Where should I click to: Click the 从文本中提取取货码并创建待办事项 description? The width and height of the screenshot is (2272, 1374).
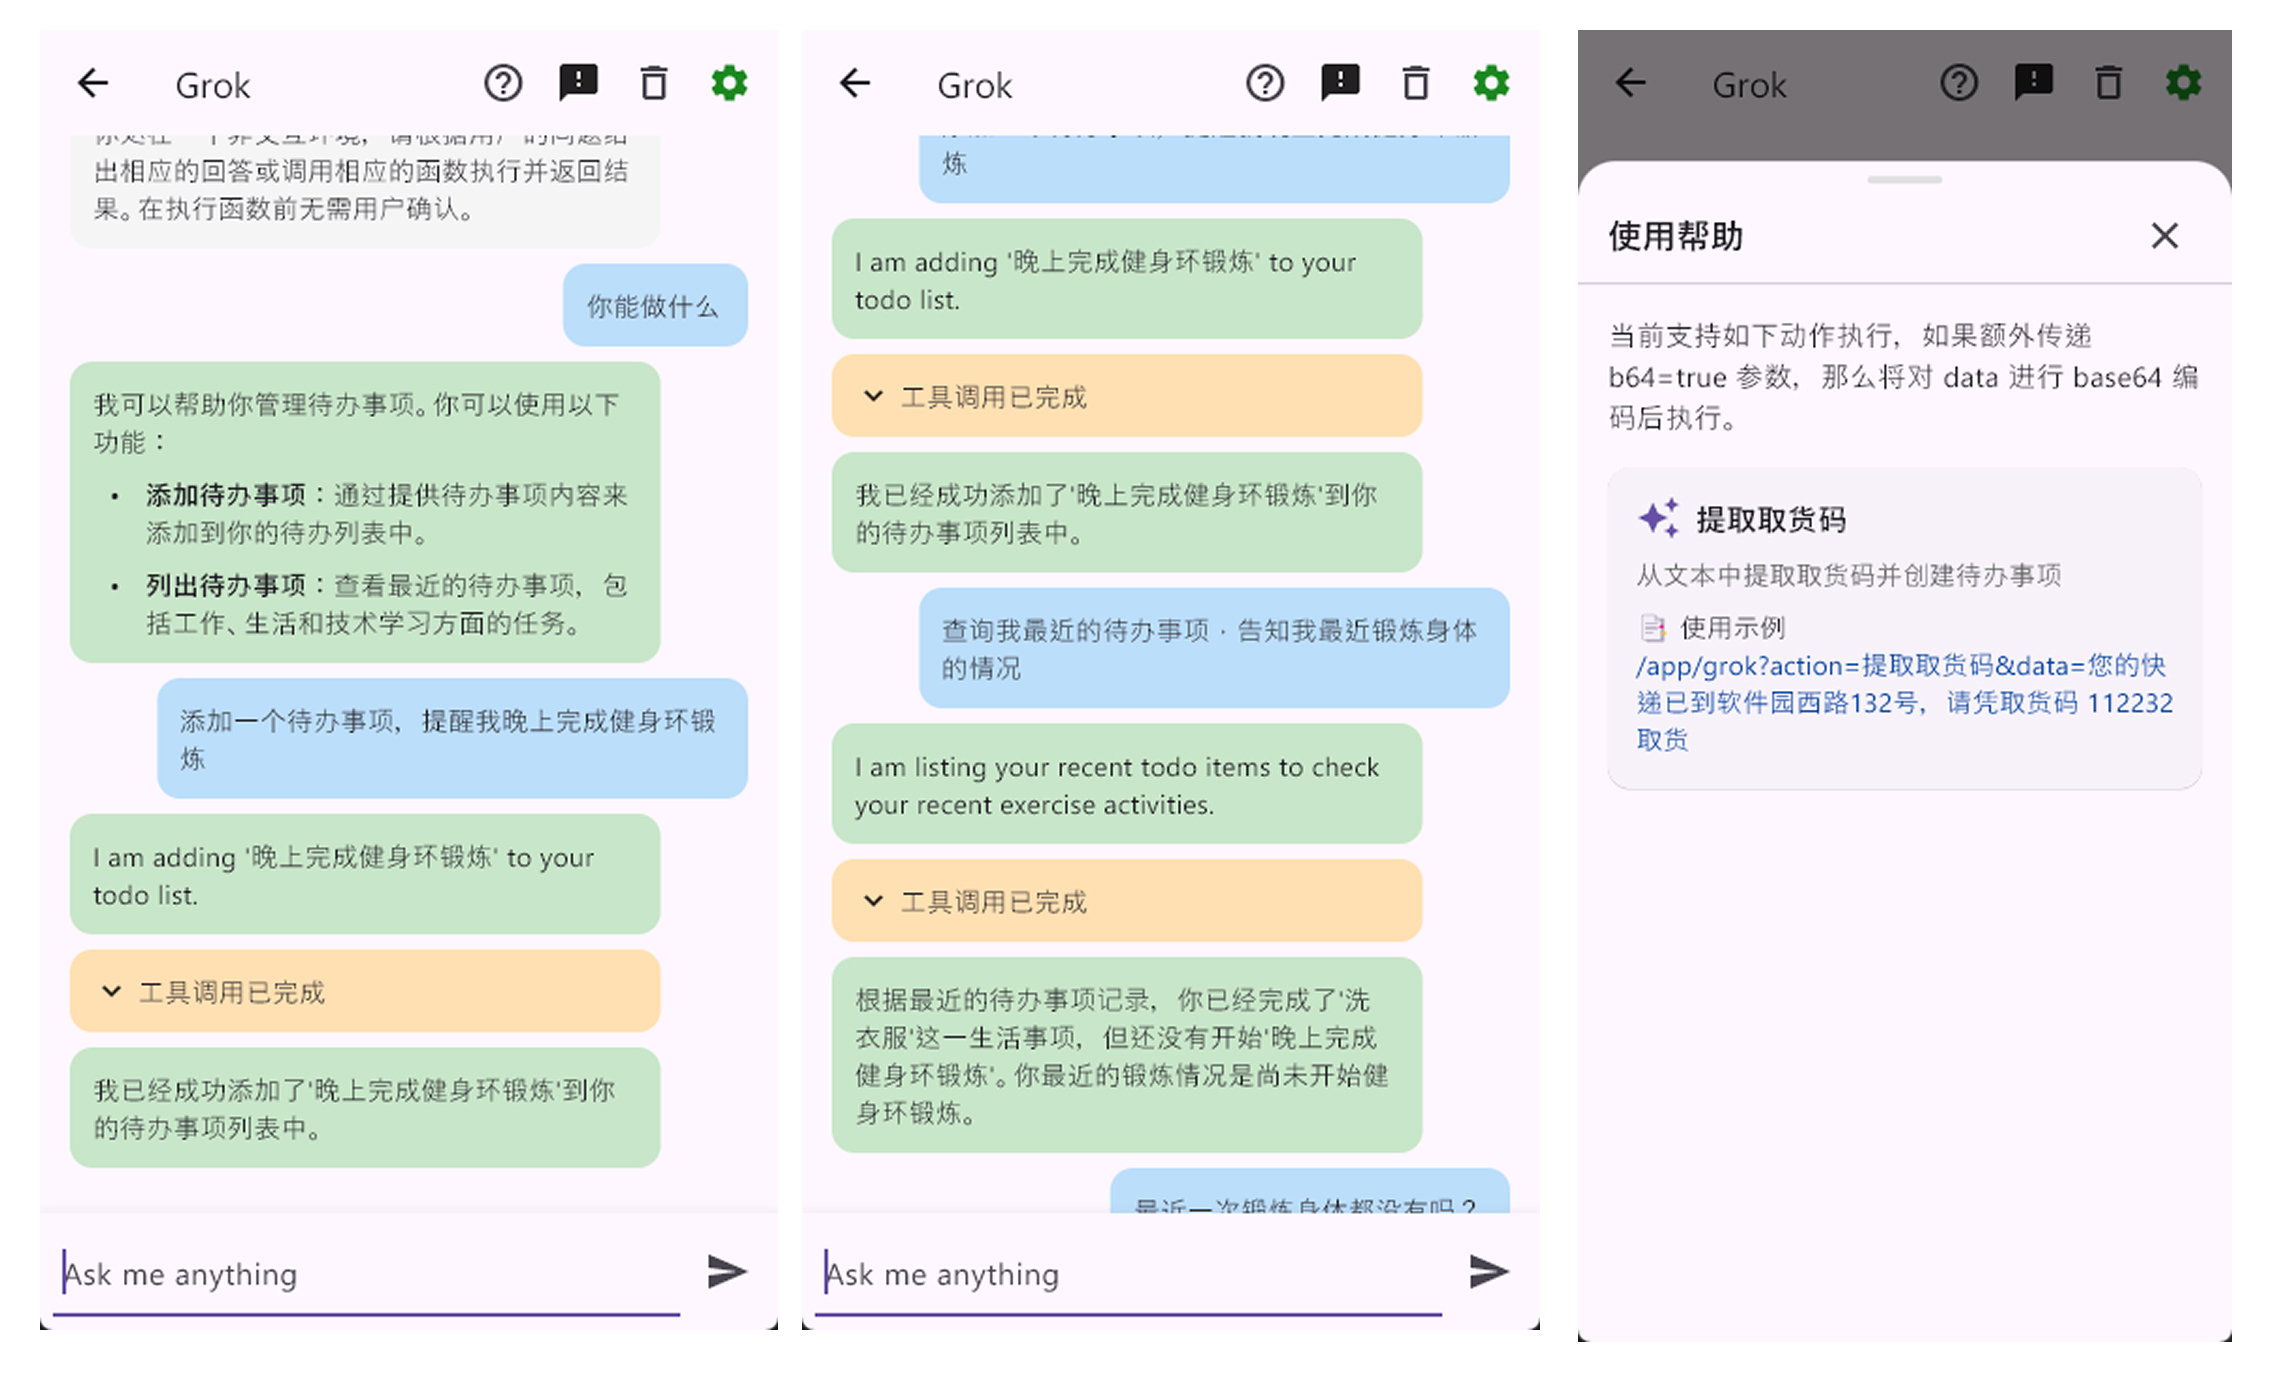(1849, 575)
